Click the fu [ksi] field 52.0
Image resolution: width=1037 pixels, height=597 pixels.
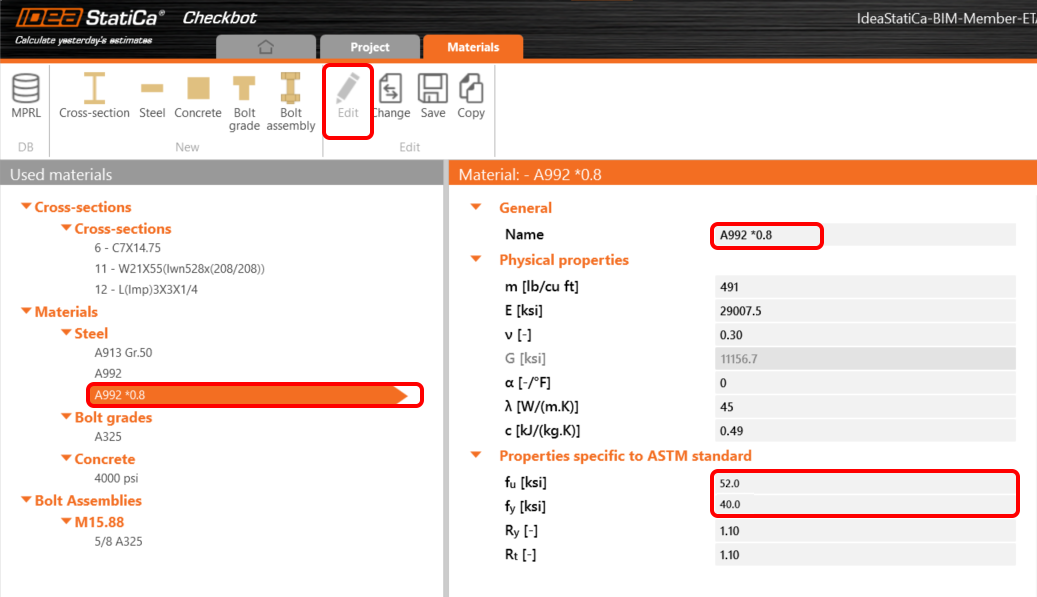(x=865, y=483)
